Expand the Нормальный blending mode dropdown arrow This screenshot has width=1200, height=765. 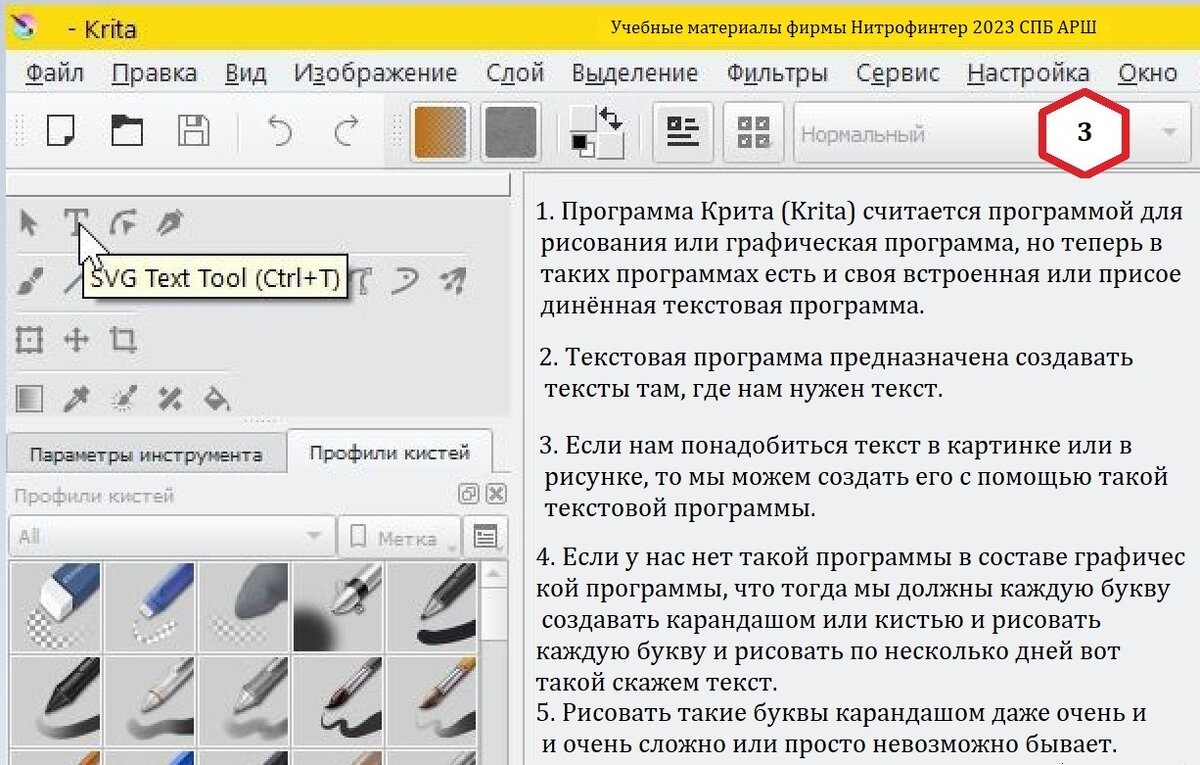(x=1169, y=133)
